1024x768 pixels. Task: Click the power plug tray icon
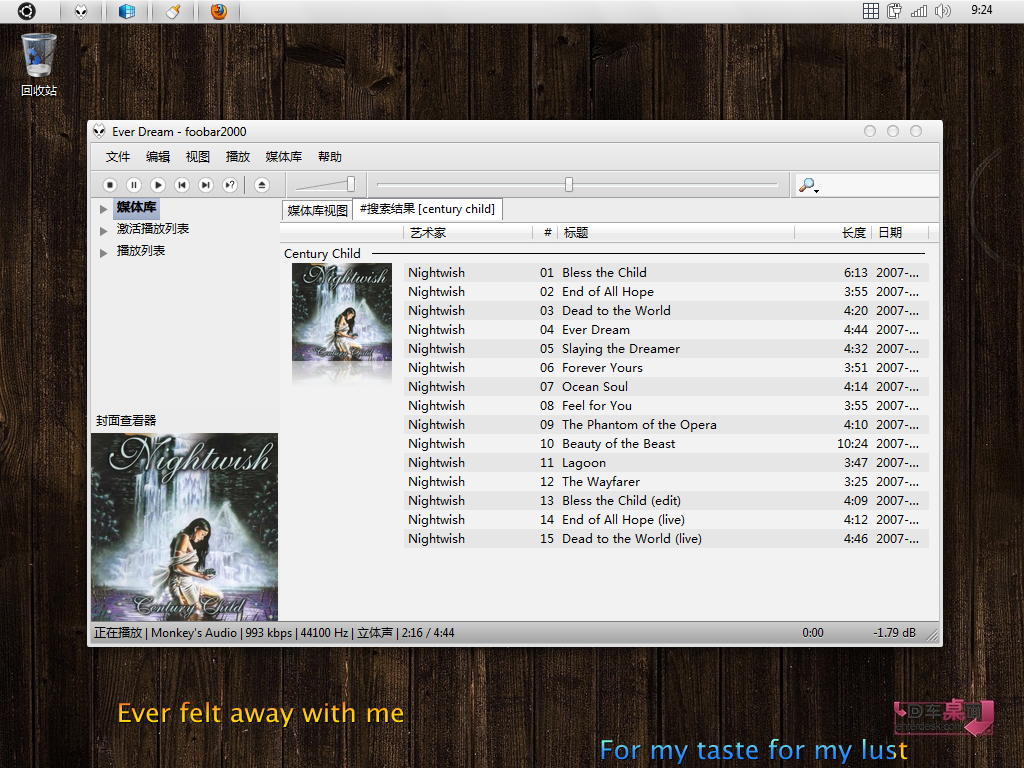[895, 10]
